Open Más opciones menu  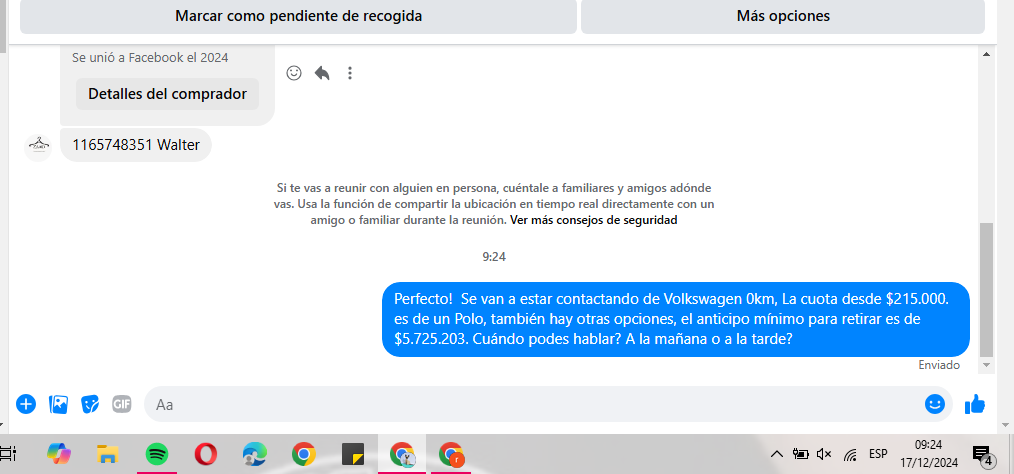783,16
